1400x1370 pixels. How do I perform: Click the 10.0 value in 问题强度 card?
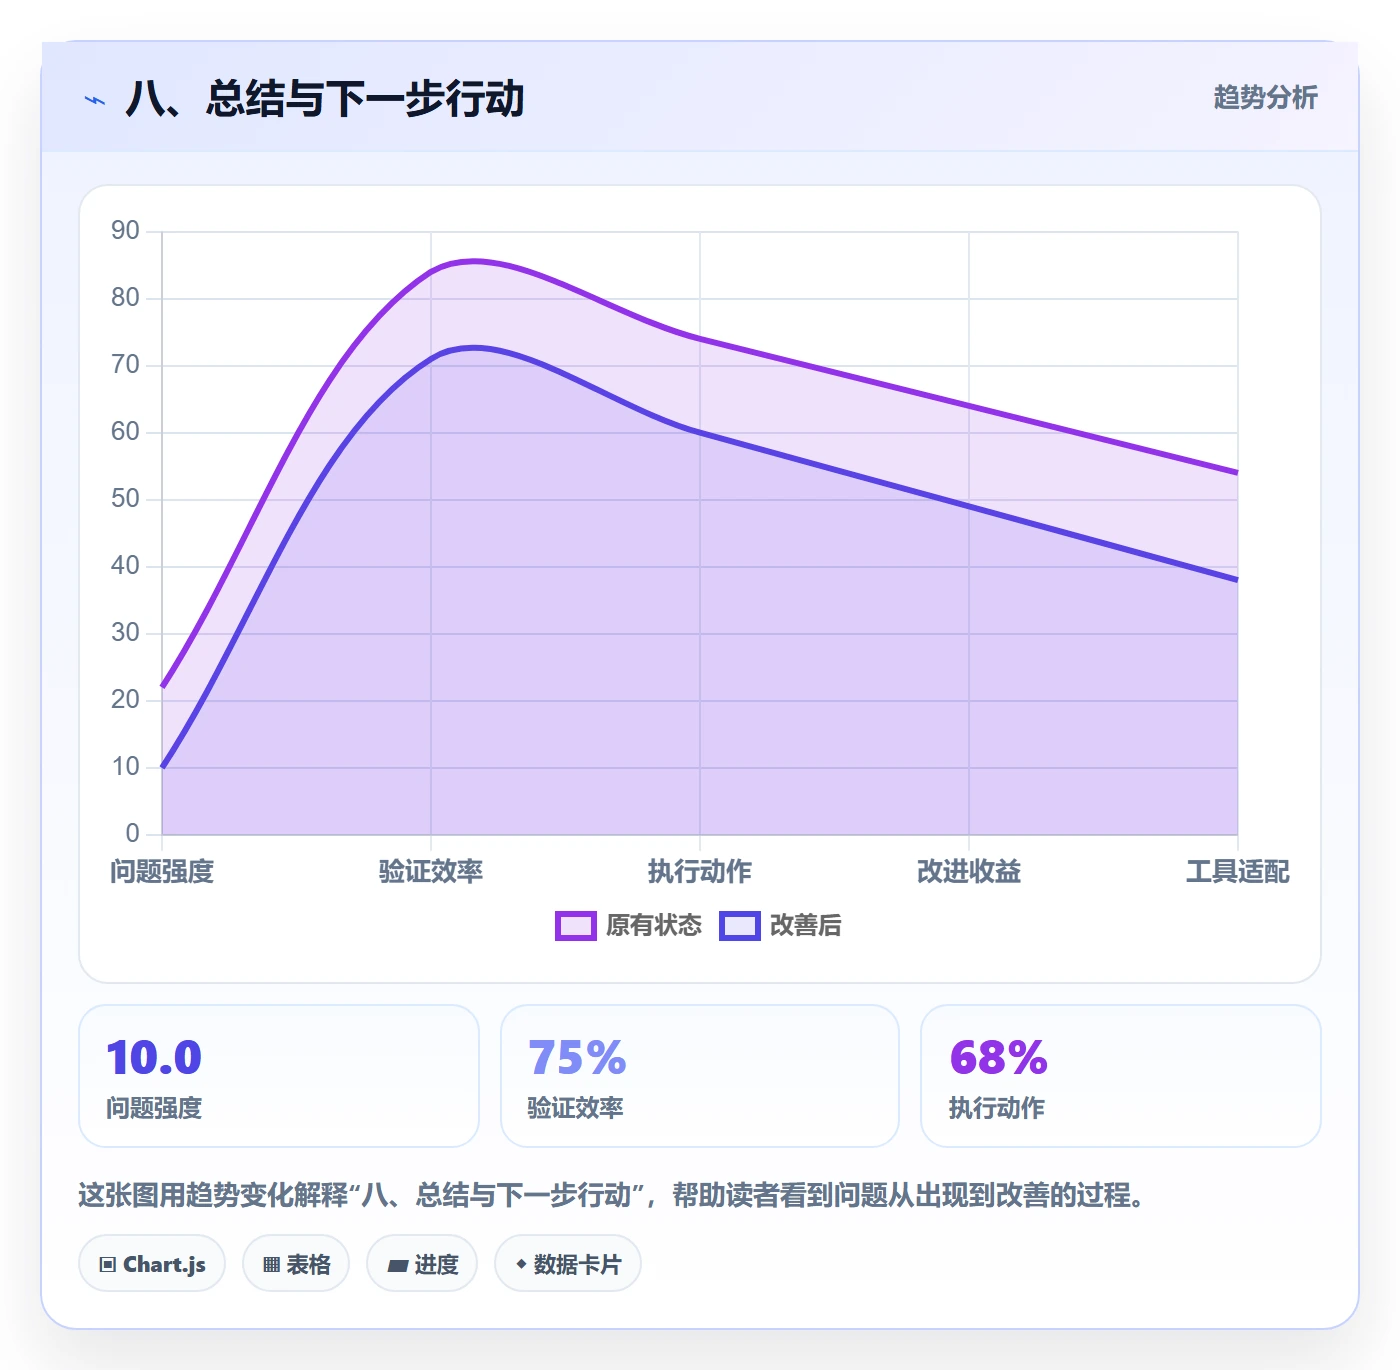tap(154, 1058)
